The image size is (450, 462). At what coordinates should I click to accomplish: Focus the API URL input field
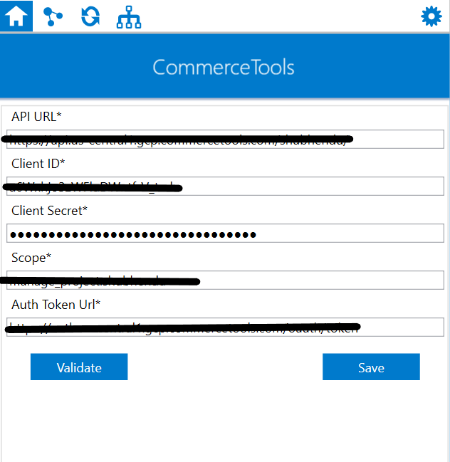[x=225, y=139]
